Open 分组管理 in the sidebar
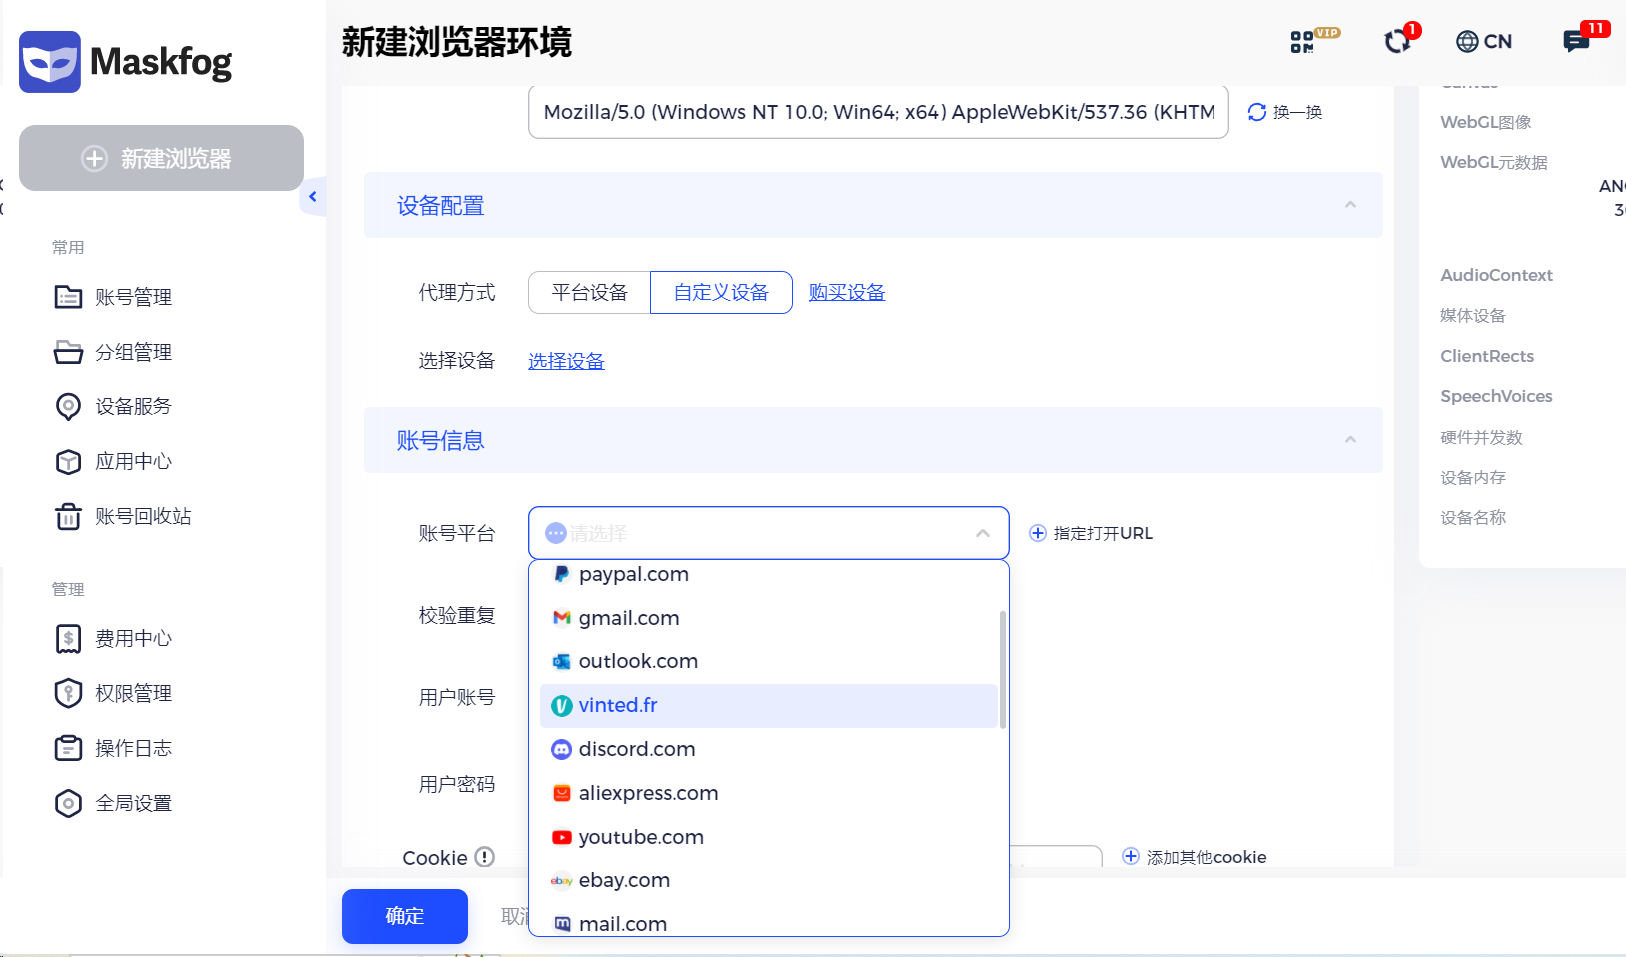Image resolution: width=1626 pixels, height=957 pixels. (x=113, y=352)
